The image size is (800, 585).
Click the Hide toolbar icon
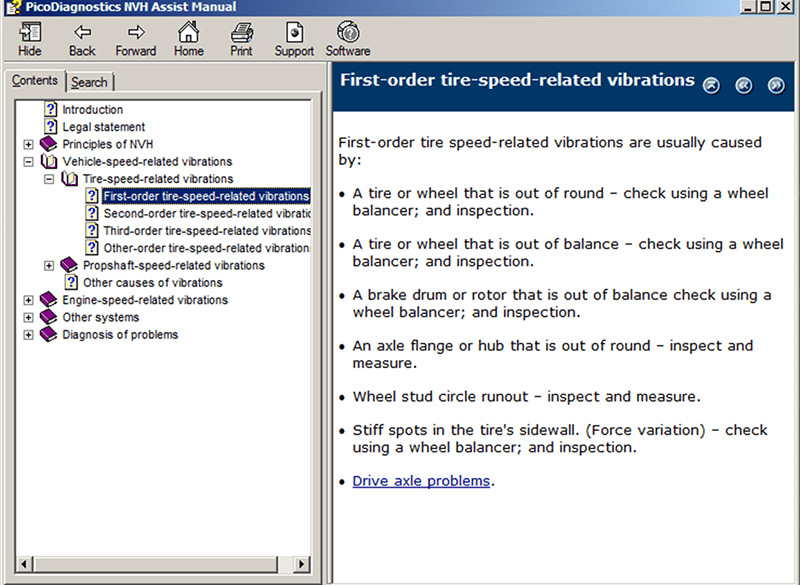pyautogui.click(x=30, y=39)
